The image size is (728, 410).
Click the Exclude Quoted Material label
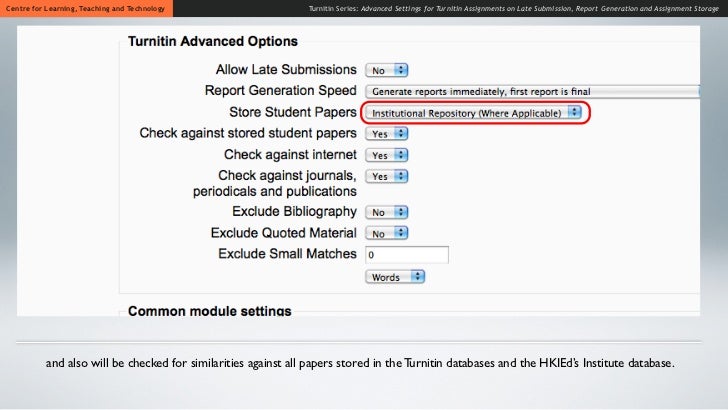click(284, 233)
